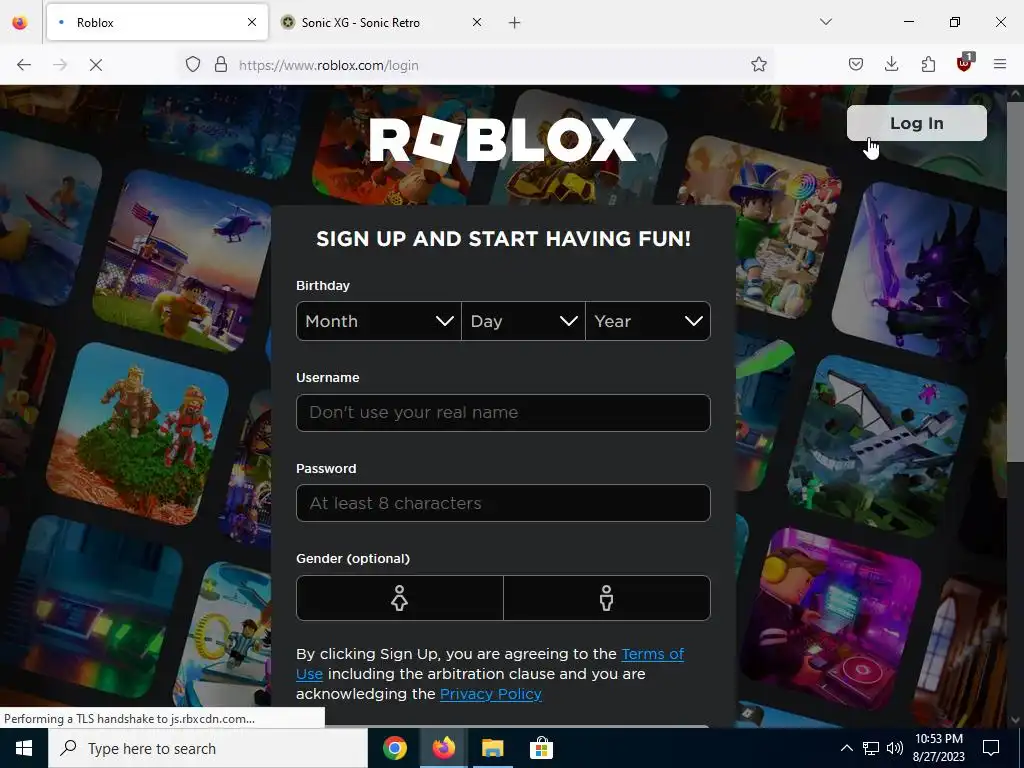Open the Terms of Use link

click(652, 654)
